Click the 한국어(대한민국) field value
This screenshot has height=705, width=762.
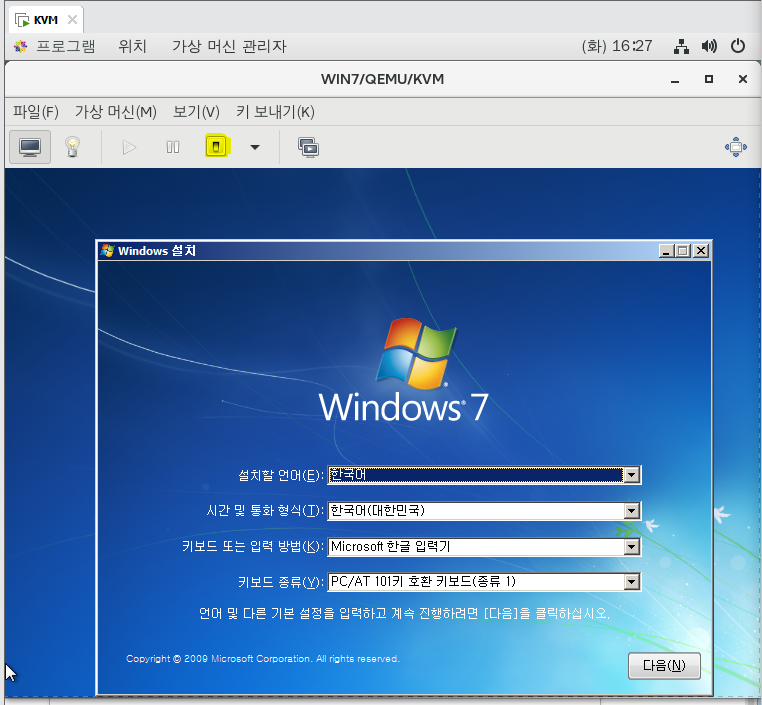[378, 510]
